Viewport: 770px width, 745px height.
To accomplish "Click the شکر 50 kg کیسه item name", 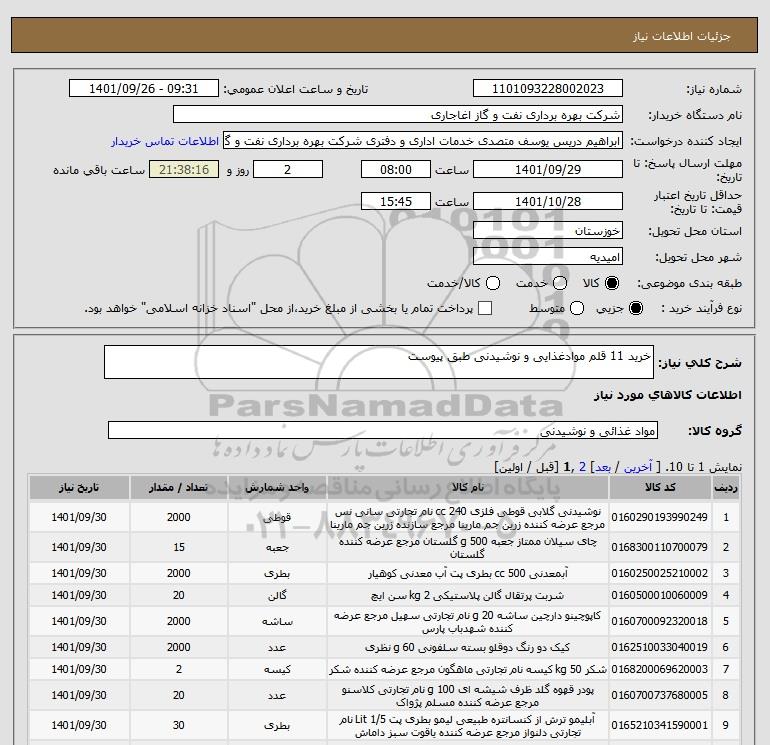I will pos(468,669).
